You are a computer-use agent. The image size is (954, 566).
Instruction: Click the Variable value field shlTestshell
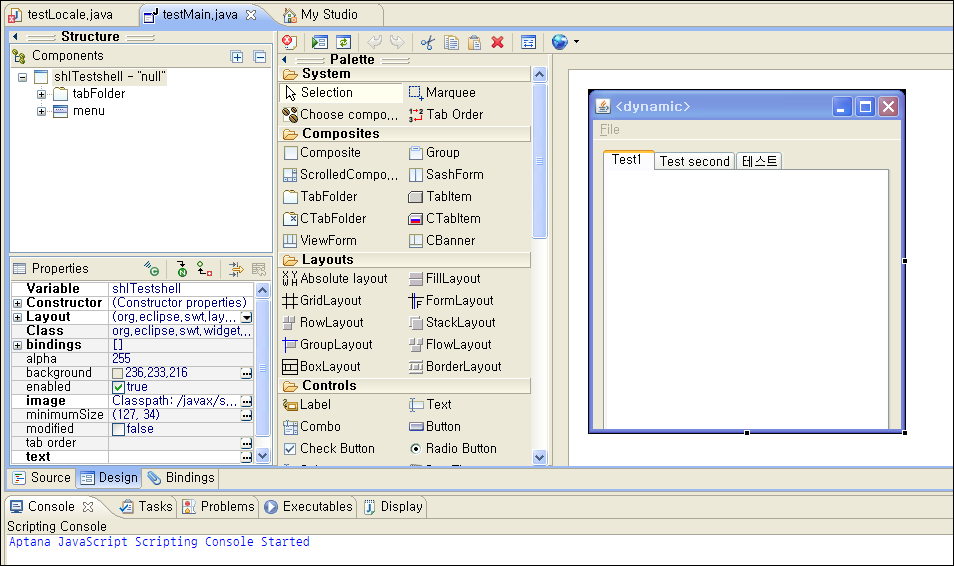coord(181,288)
